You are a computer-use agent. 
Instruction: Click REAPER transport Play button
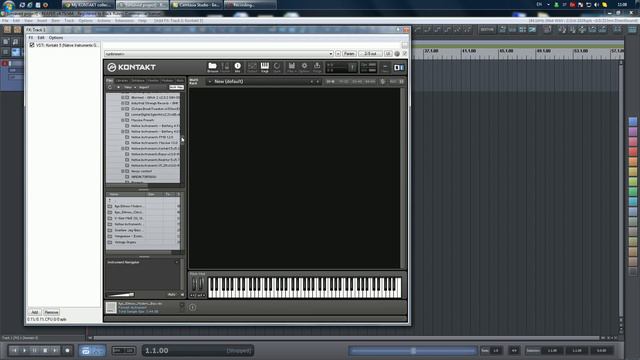(x=24, y=350)
